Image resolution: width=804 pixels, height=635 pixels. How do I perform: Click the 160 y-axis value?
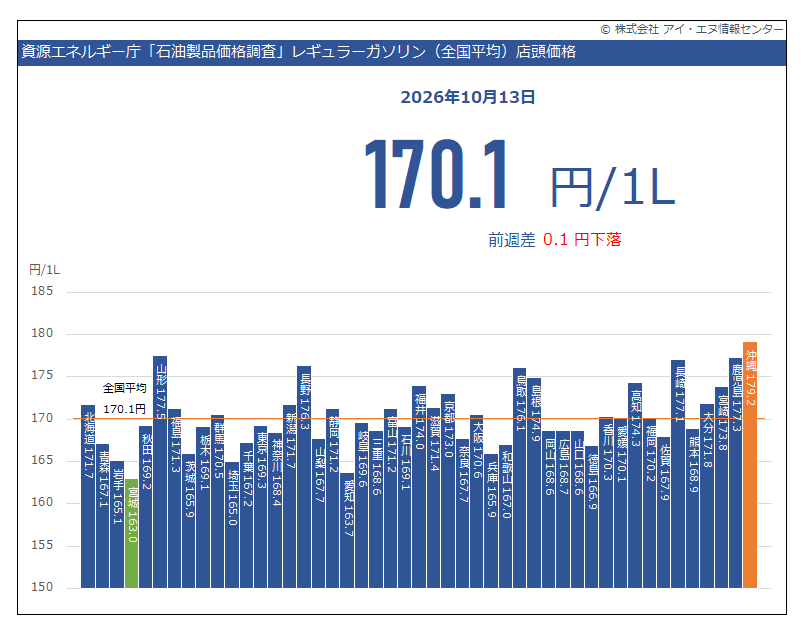point(42,502)
